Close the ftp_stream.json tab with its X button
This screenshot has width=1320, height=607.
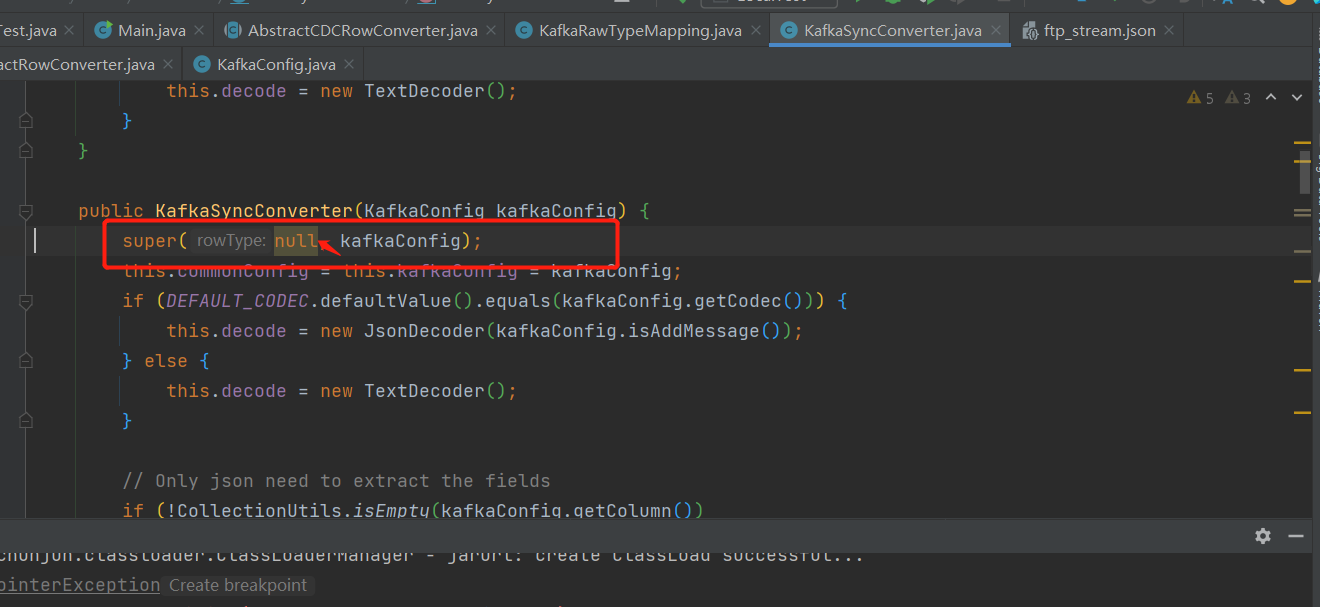[1168, 30]
